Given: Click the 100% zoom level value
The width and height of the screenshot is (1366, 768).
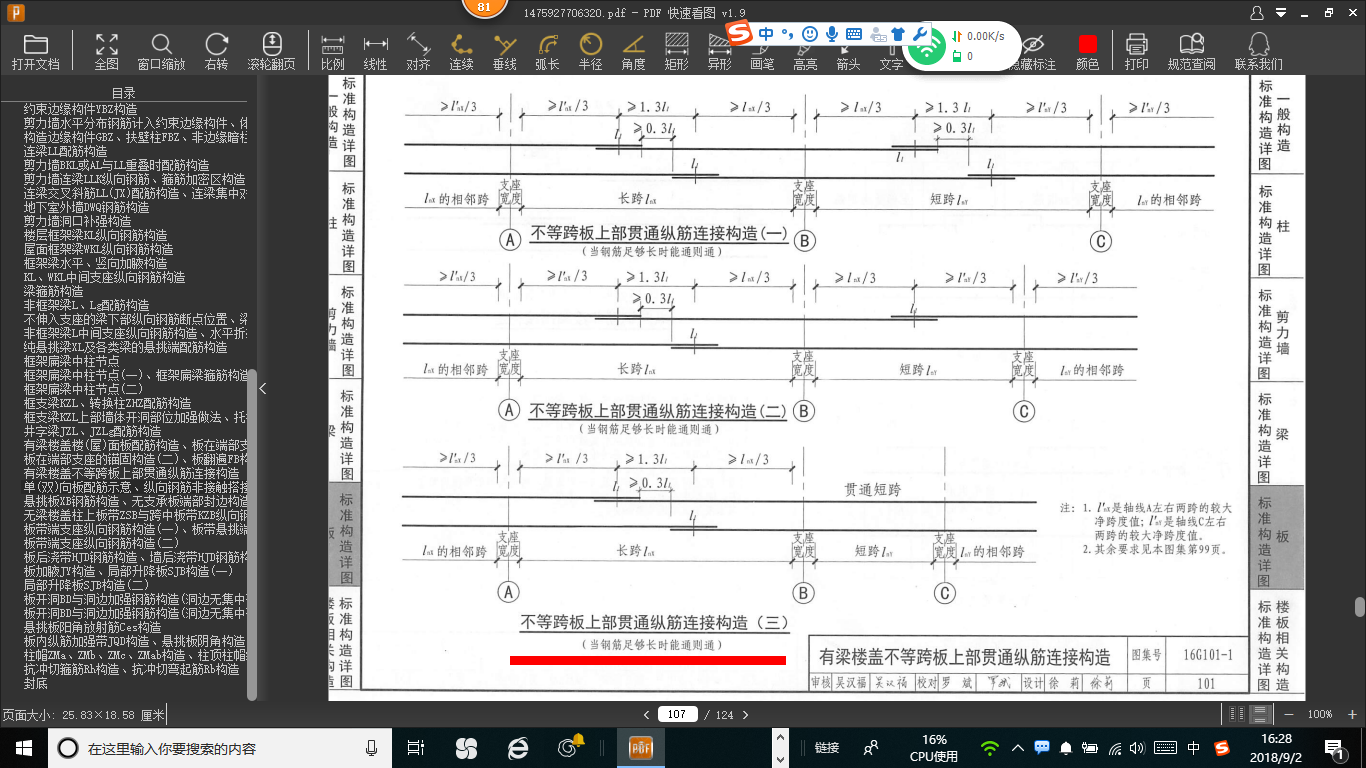Looking at the screenshot, I should click(x=1320, y=714).
